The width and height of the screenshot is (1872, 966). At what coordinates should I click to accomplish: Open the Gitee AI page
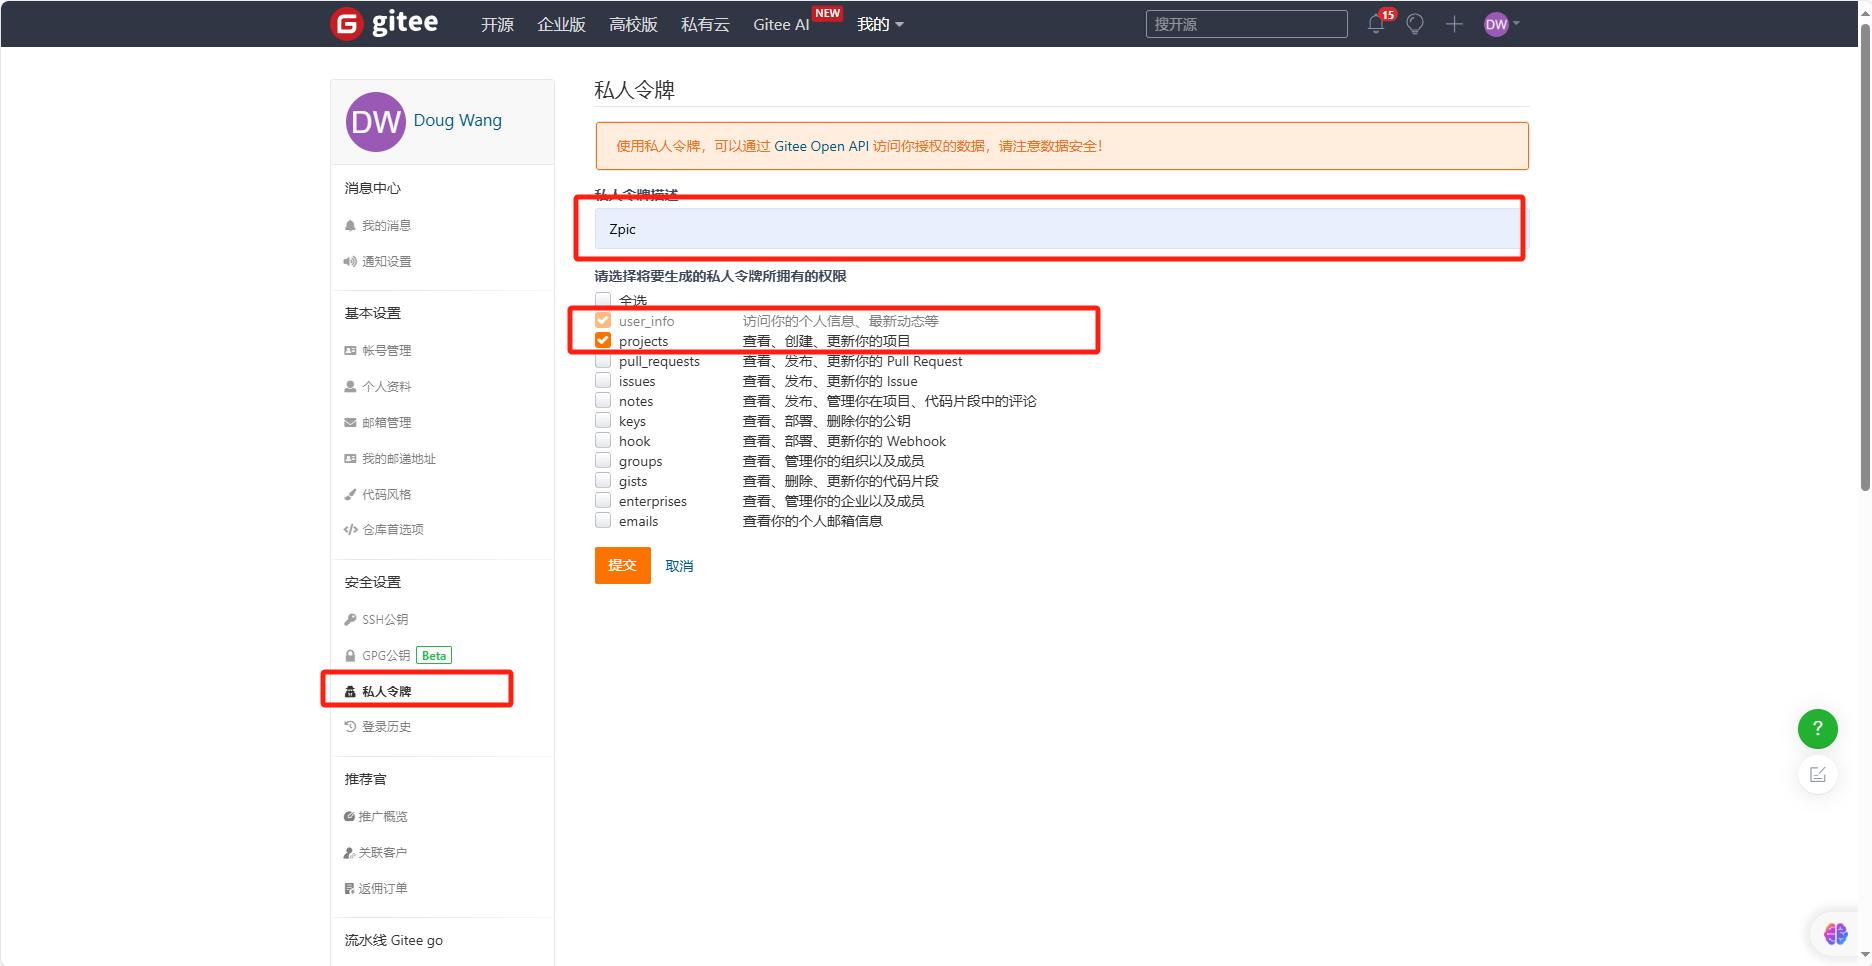(x=781, y=24)
